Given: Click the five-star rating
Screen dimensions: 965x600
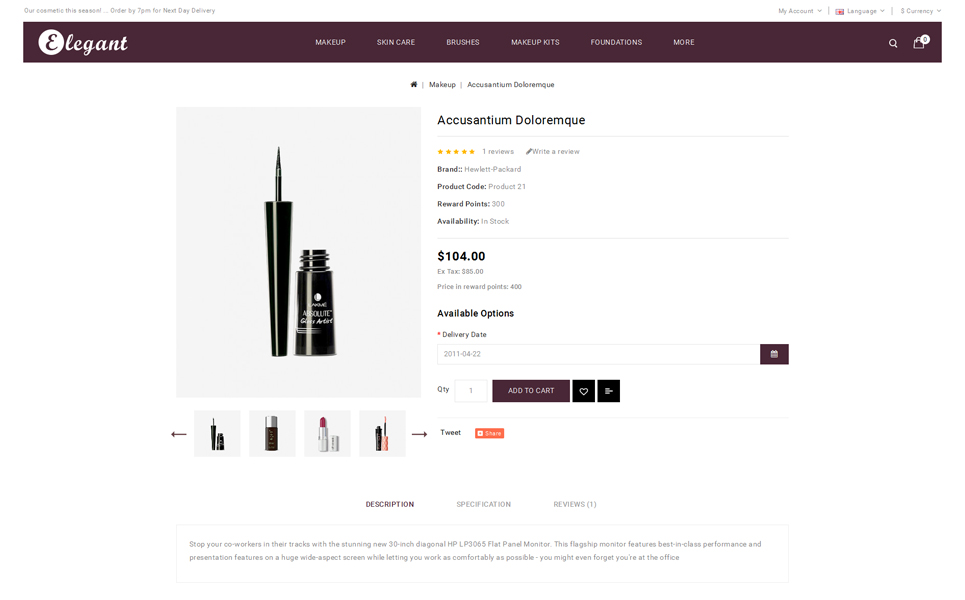Looking at the screenshot, I should coord(456,151).
